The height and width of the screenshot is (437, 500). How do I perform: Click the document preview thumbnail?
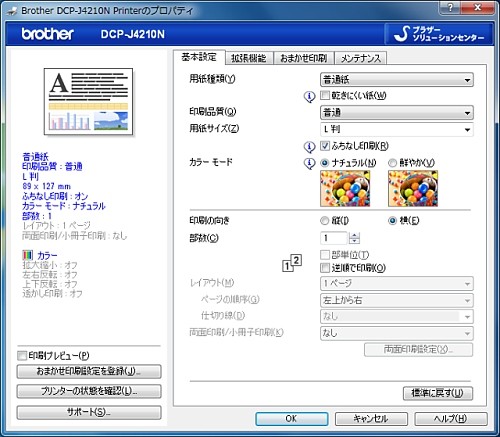[88, 102]
